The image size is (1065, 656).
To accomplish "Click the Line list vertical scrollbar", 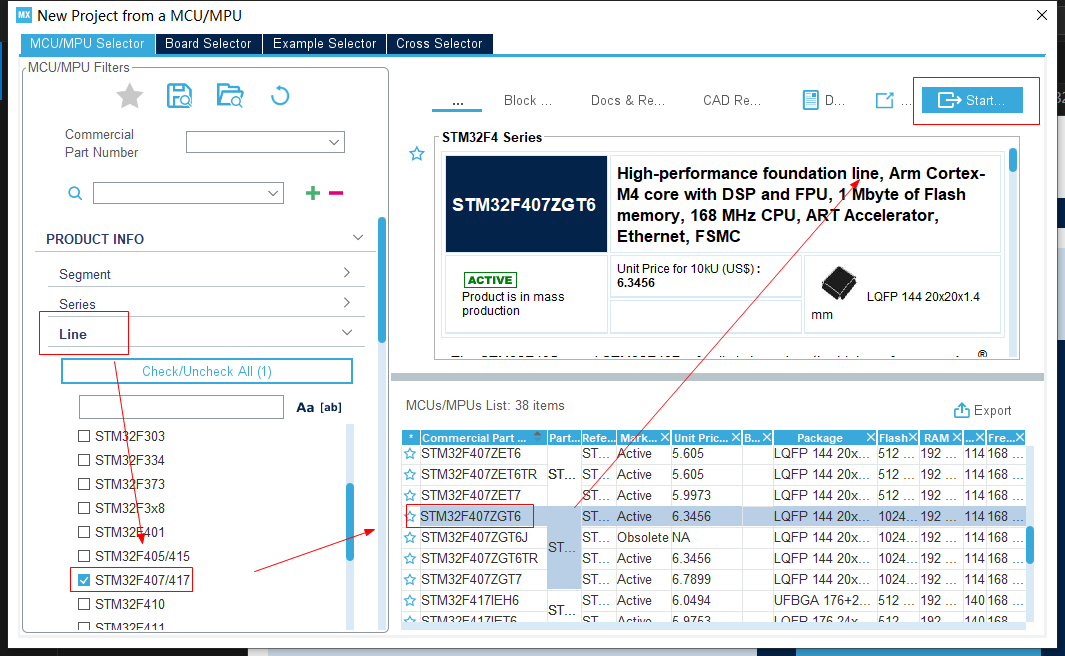I will click(x=350, y=522).
